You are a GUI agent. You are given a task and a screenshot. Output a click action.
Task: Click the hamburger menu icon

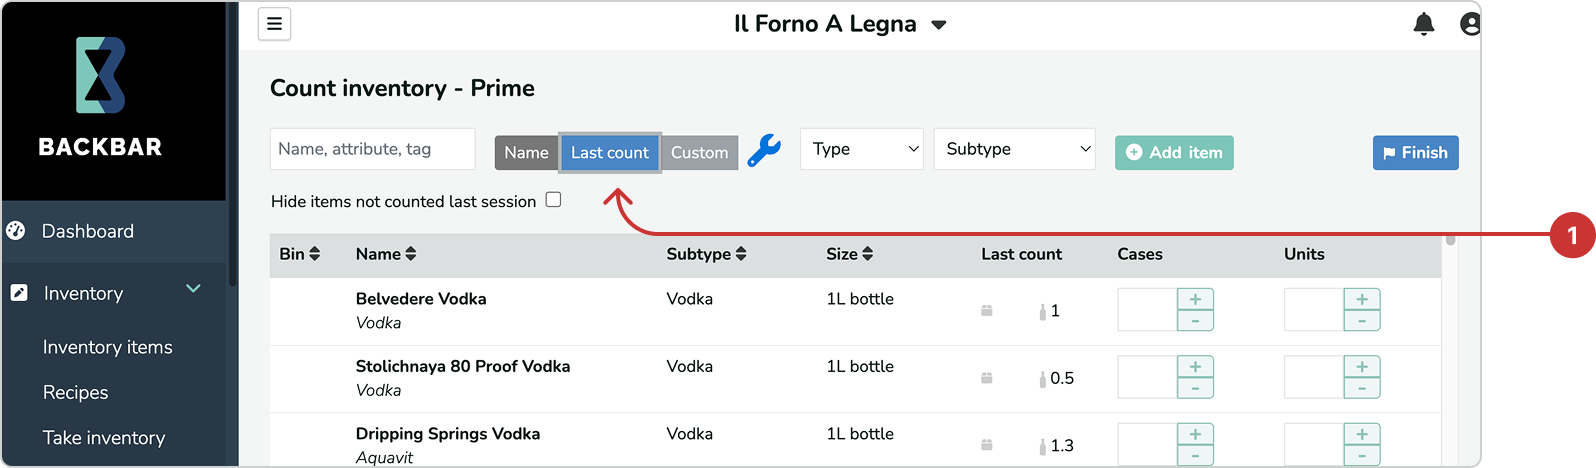274,24
